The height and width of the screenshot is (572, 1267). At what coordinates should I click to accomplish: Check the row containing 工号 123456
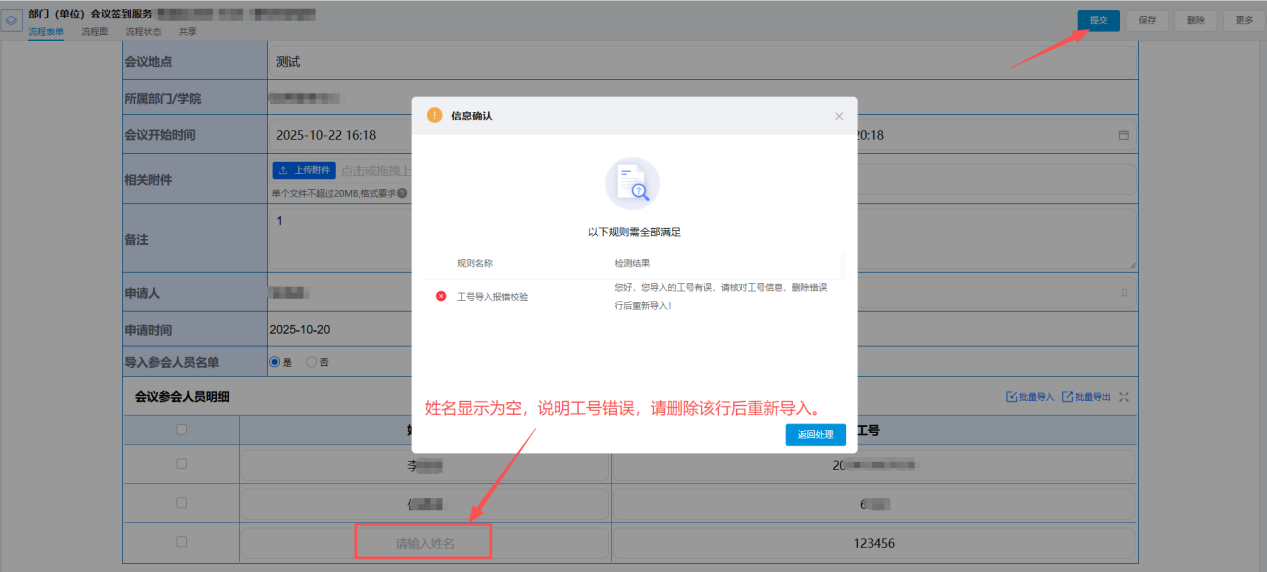point(181,542)
